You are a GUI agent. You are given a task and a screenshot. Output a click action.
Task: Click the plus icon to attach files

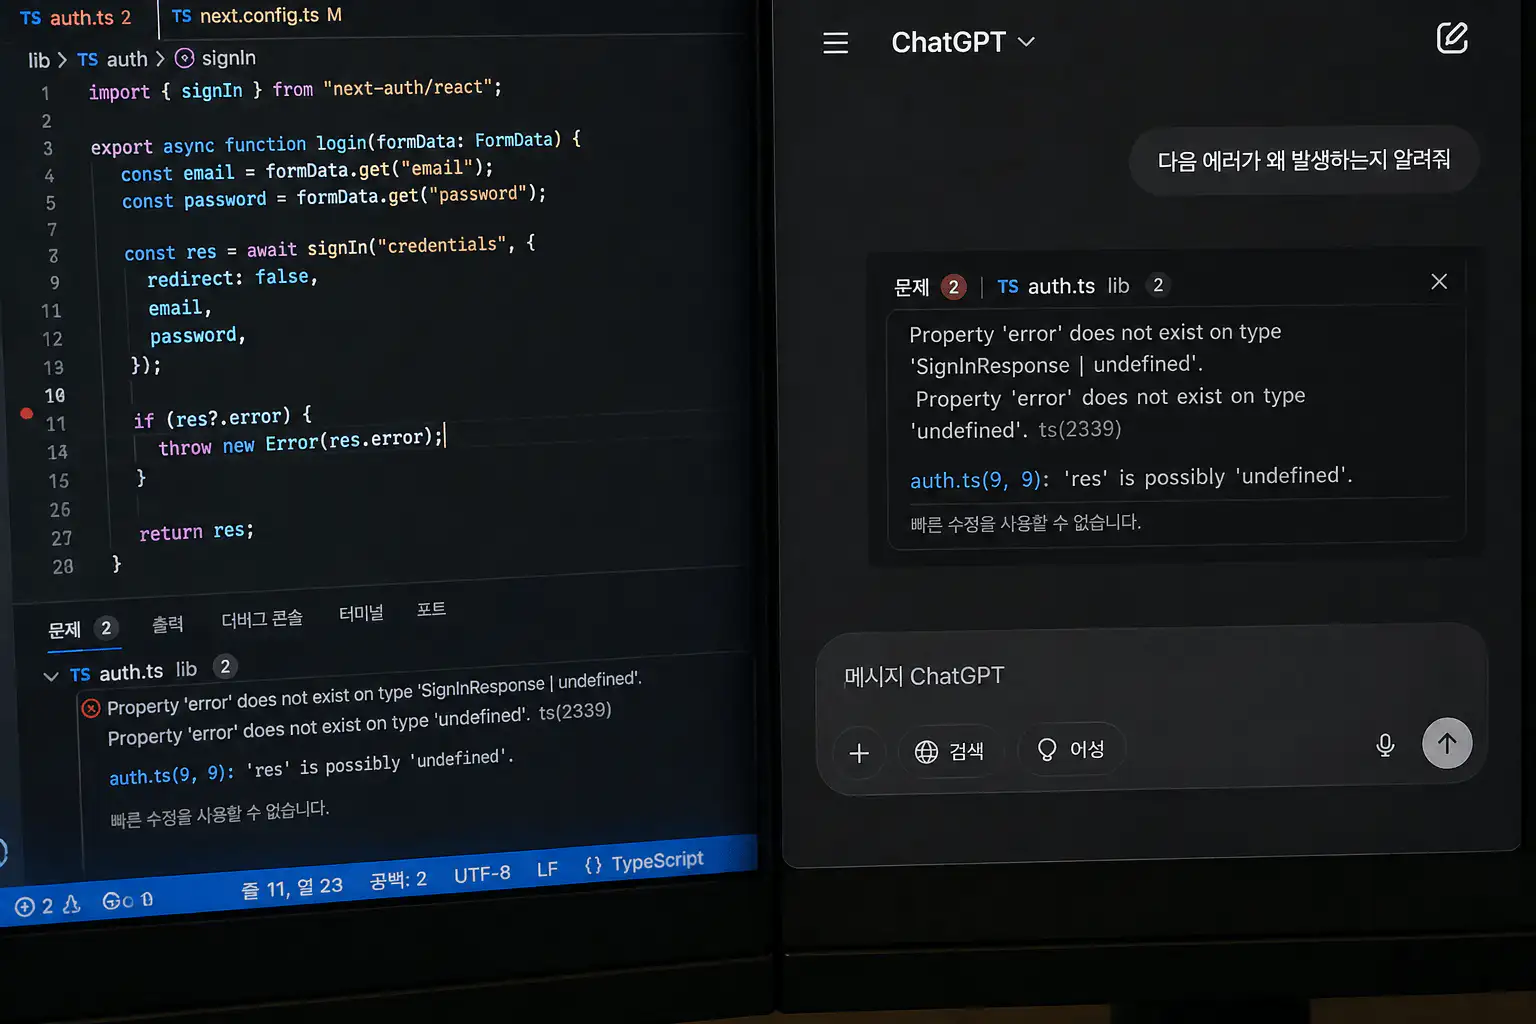859,753
